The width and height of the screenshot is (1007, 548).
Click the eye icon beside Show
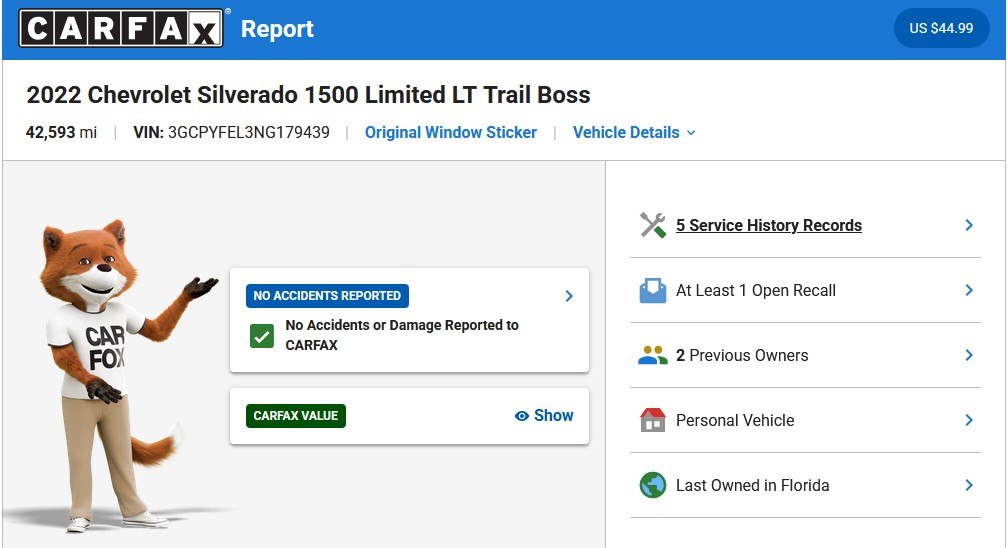(x=521, y=416)
